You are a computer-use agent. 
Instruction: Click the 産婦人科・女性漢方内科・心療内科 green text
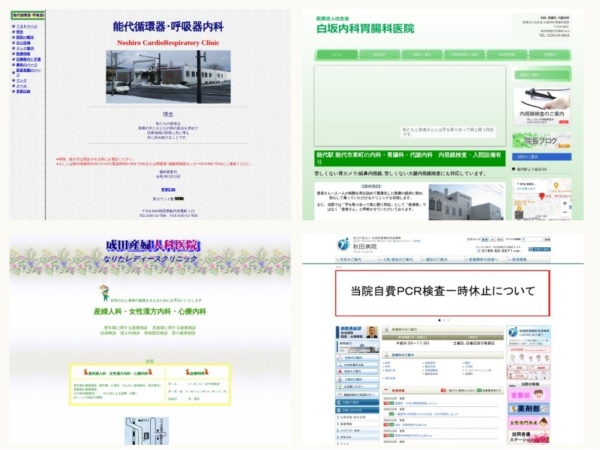[x=150, y=311]
